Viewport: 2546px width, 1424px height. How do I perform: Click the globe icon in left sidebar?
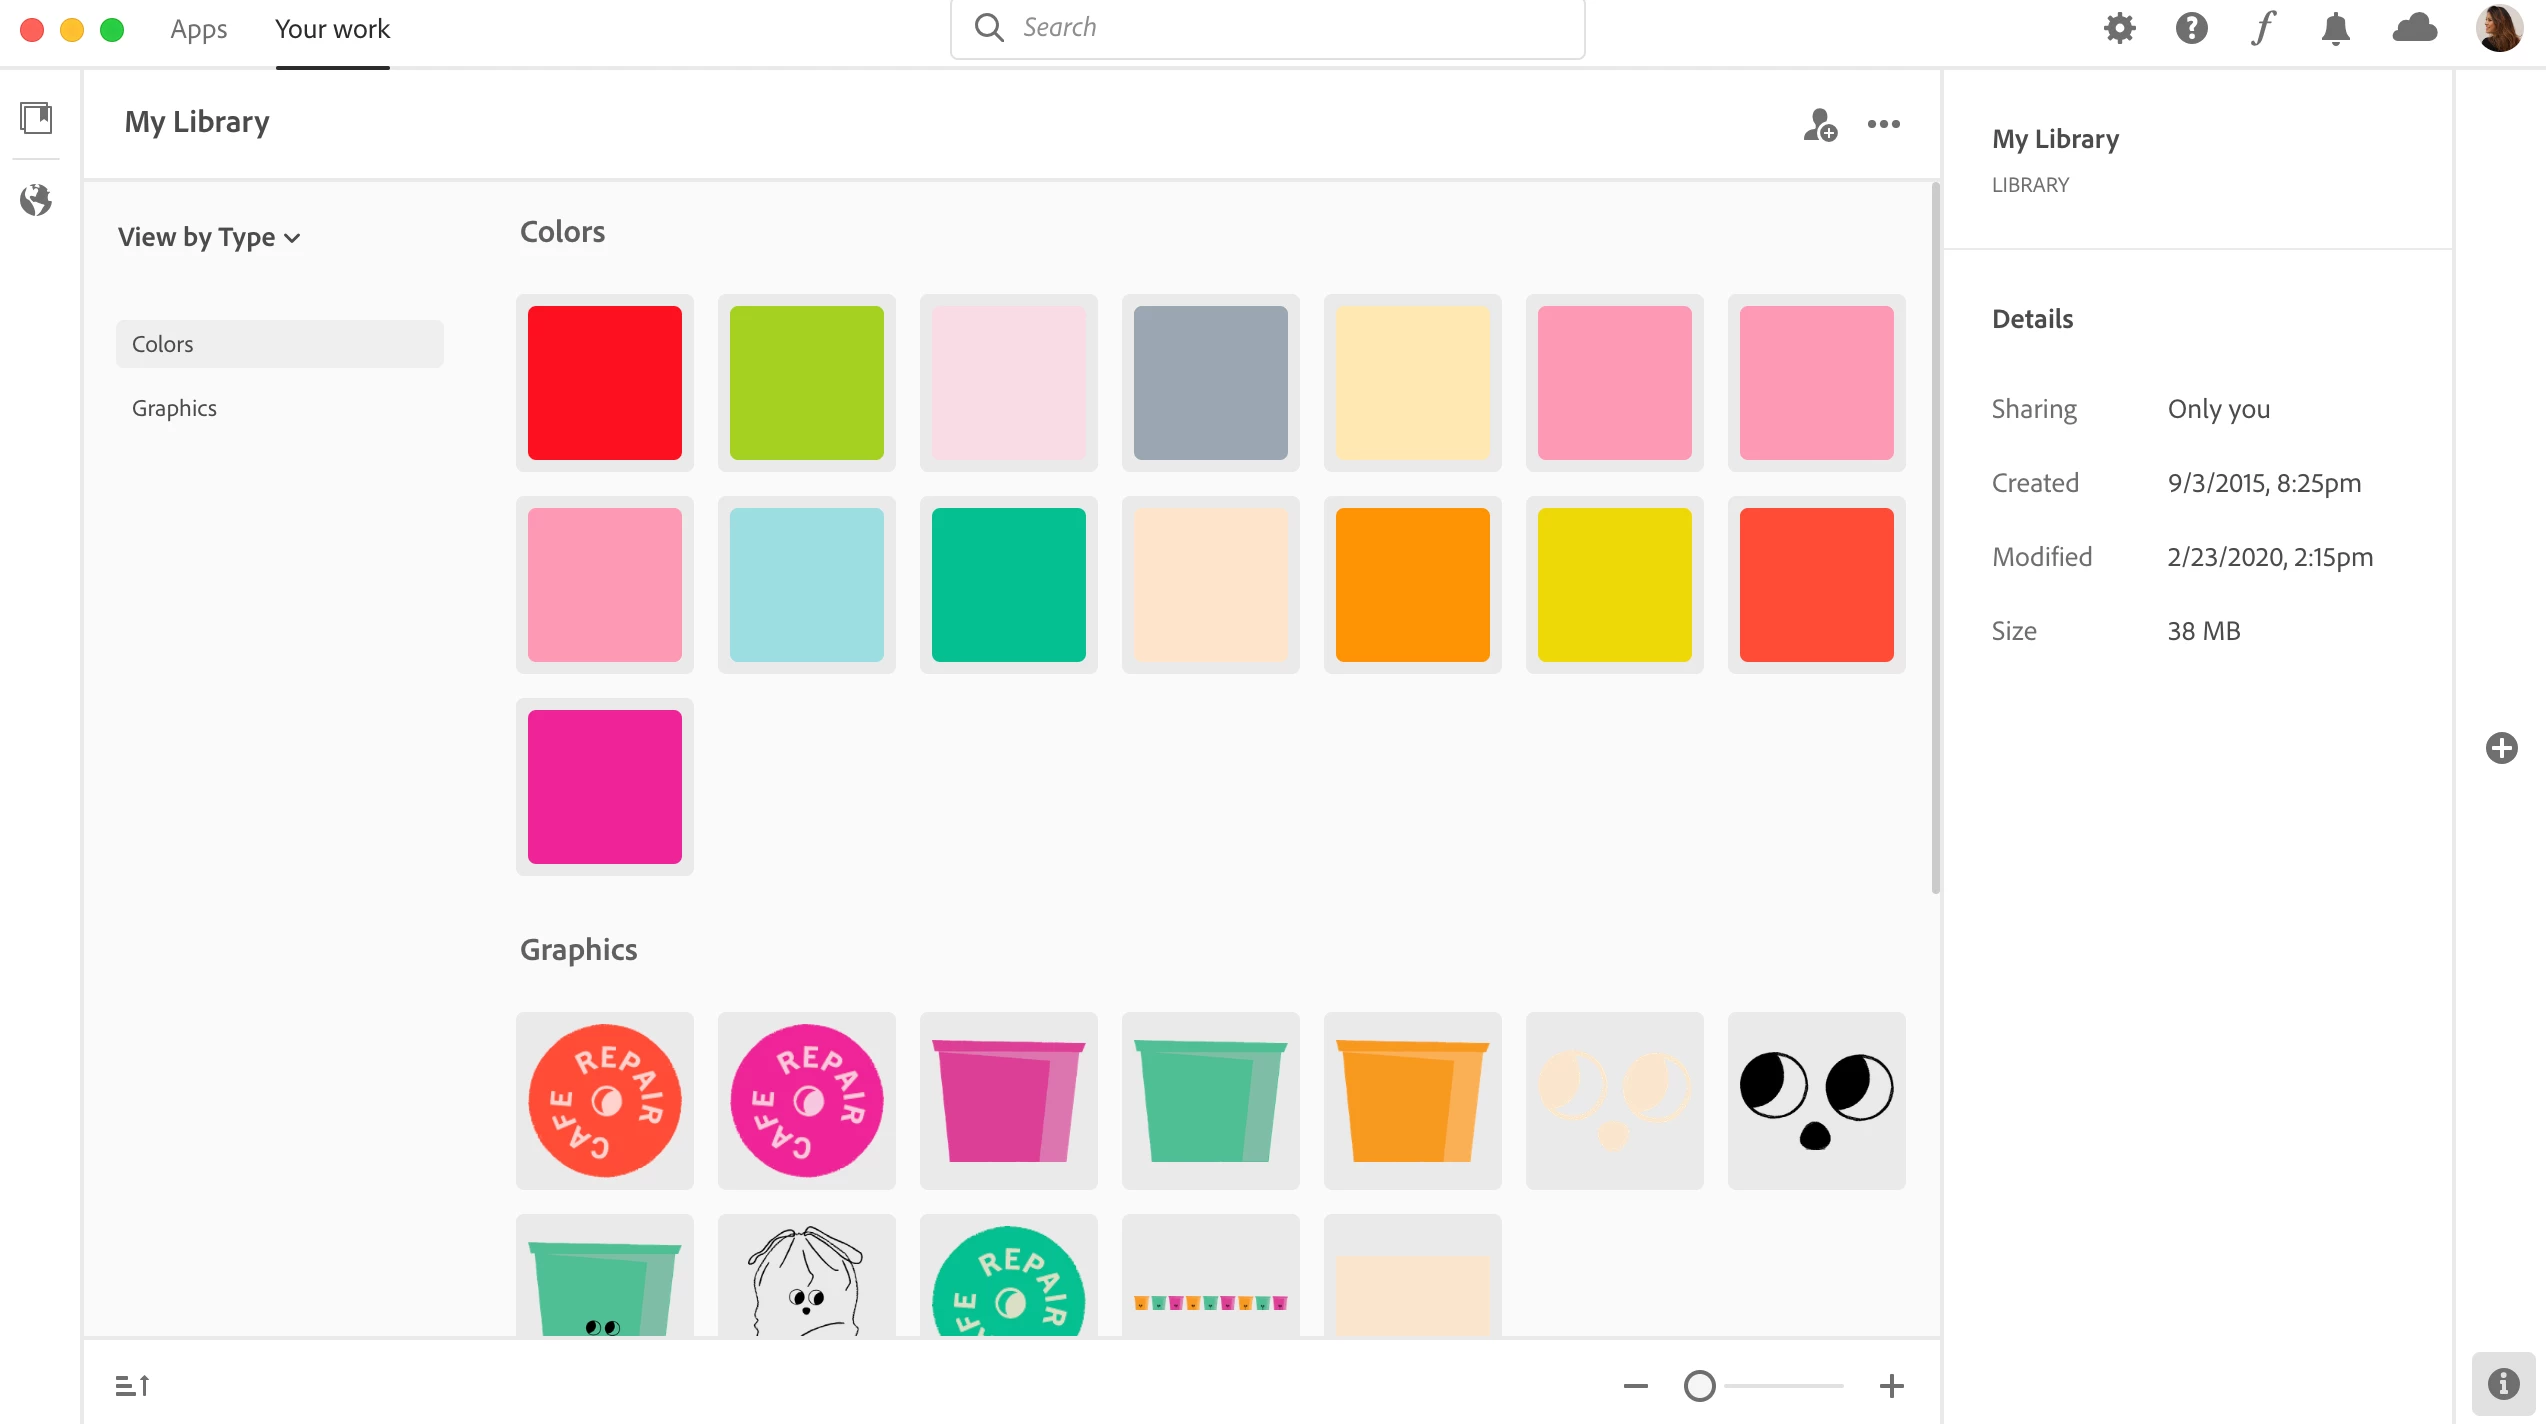[37, 200]
